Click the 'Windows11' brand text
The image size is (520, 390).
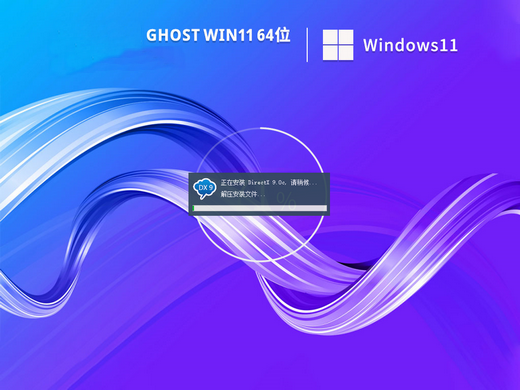pyautogui.click(x=410, y=45)
